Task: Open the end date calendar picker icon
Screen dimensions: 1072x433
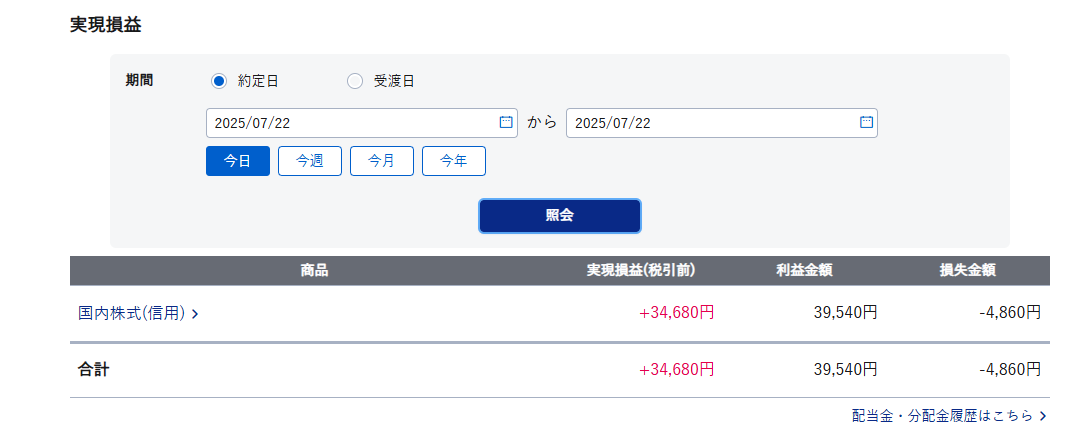Action: [x=866, y=122]
